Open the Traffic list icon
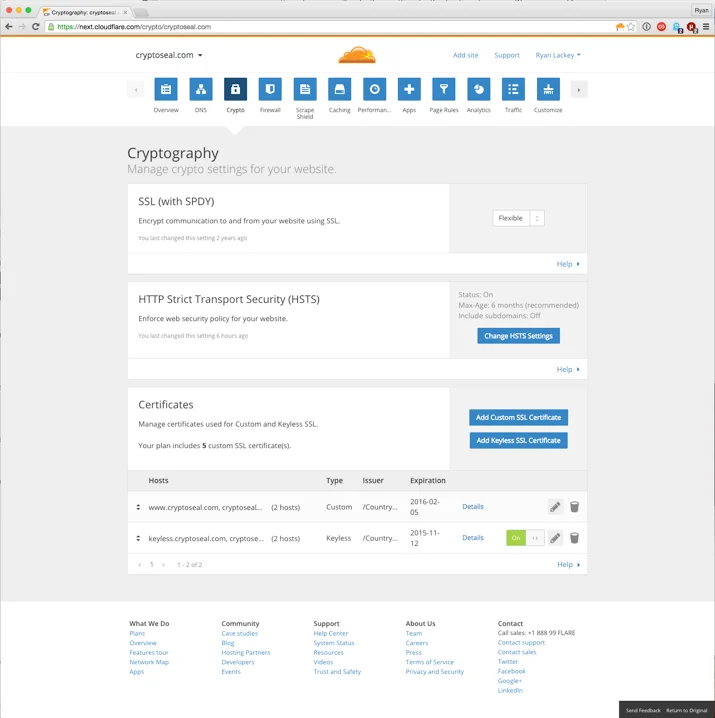This screenshot has width=715, height=718. (513, 89)
